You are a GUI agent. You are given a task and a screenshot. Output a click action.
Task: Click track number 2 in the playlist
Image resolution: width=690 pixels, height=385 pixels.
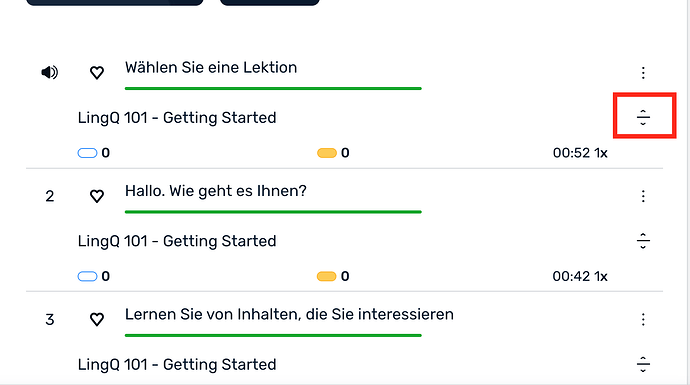pos(50,196)
